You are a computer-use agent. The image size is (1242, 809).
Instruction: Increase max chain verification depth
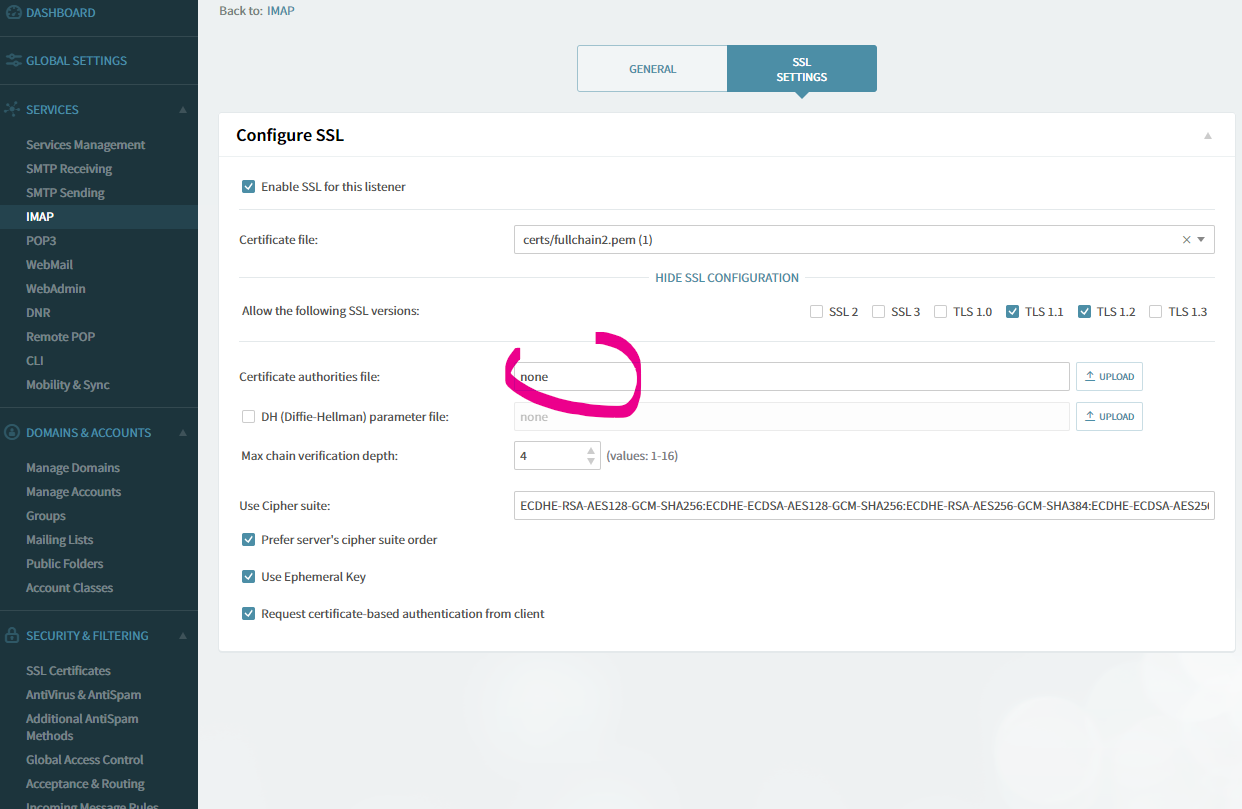click(x=590, y=450)
